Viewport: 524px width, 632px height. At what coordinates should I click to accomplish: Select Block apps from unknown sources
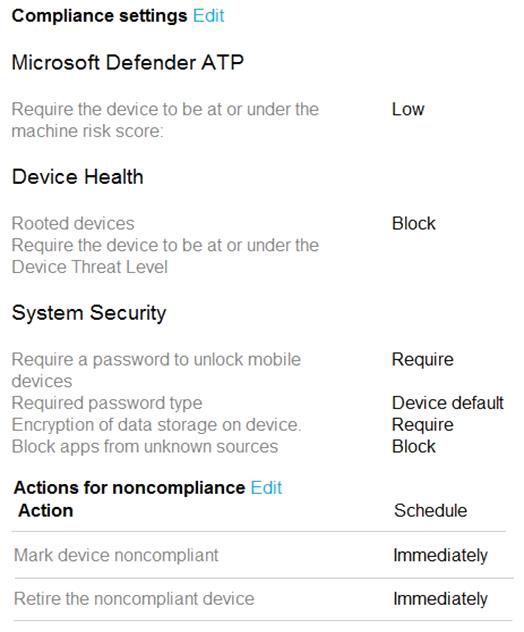click(145, 447)
